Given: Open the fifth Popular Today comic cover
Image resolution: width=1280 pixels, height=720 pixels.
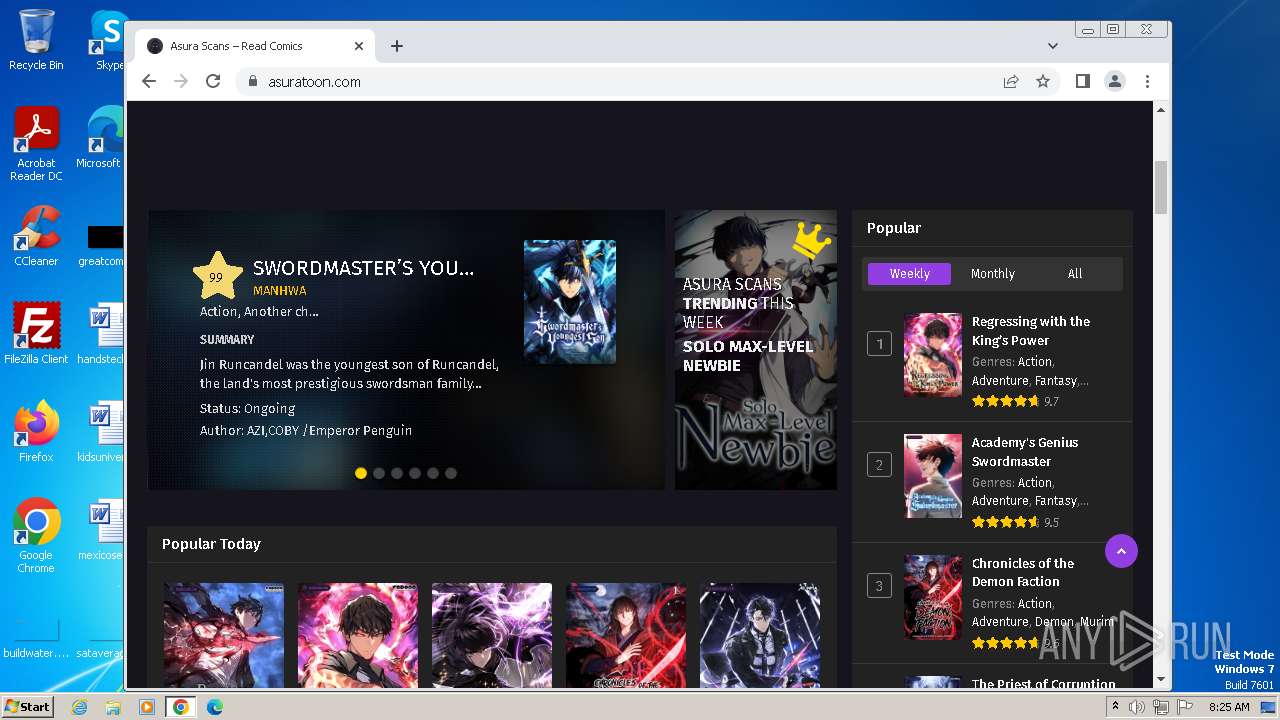Looking at the screenshot, I should [x=760, y=635].
